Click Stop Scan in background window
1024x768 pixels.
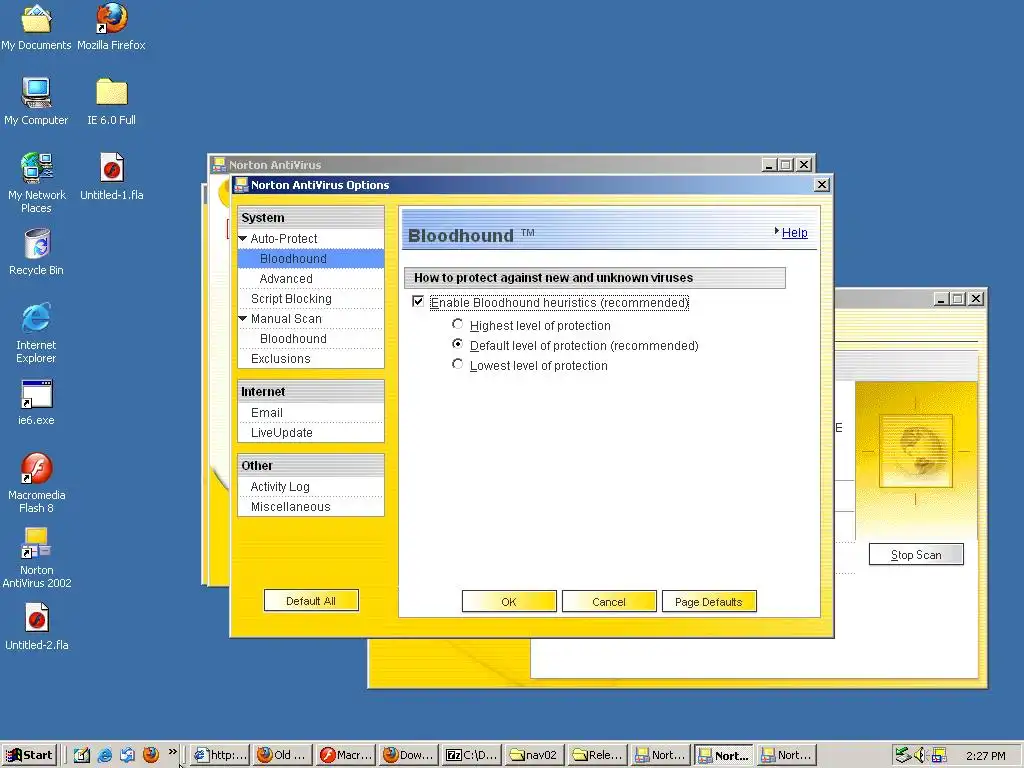click(x=916, y=554)
